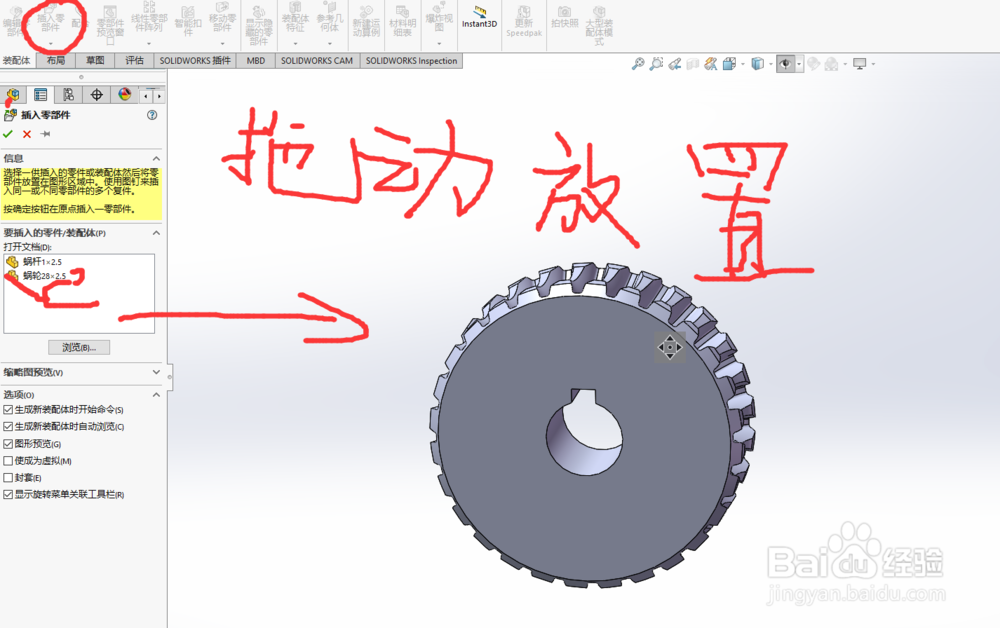Screen dimensions: 1000x628
Task: Expand the 缩略图预览 section
Action: [156, 372]
